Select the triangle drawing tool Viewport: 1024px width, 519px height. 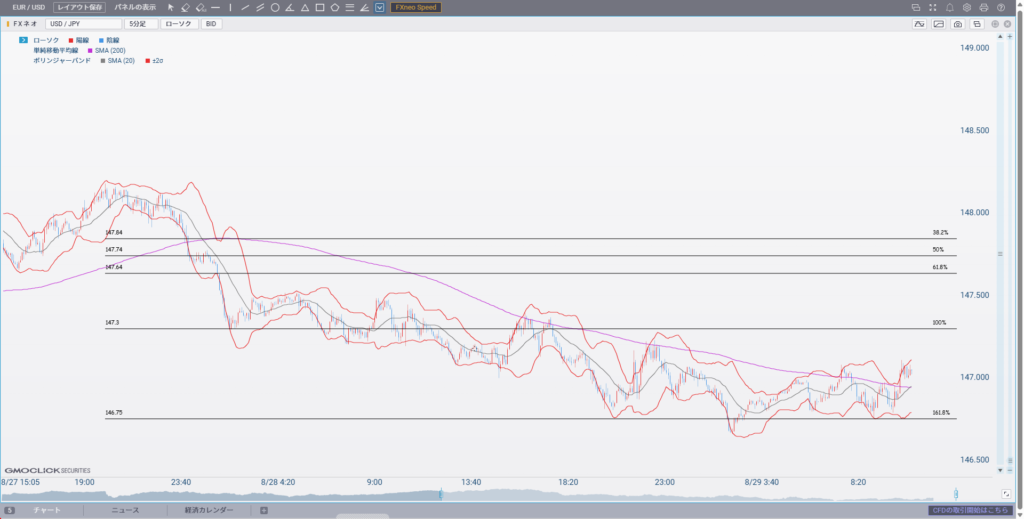(305, 8)
